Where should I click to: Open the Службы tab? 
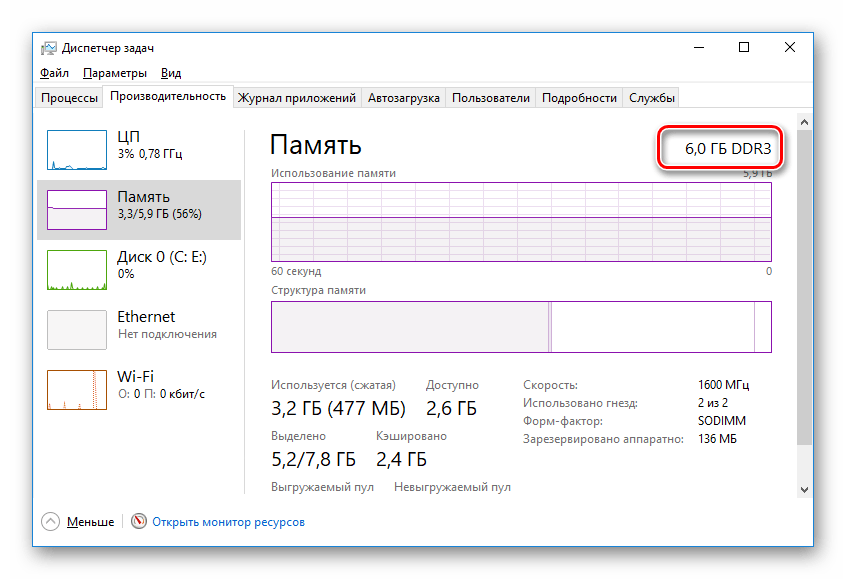(652, 98)
